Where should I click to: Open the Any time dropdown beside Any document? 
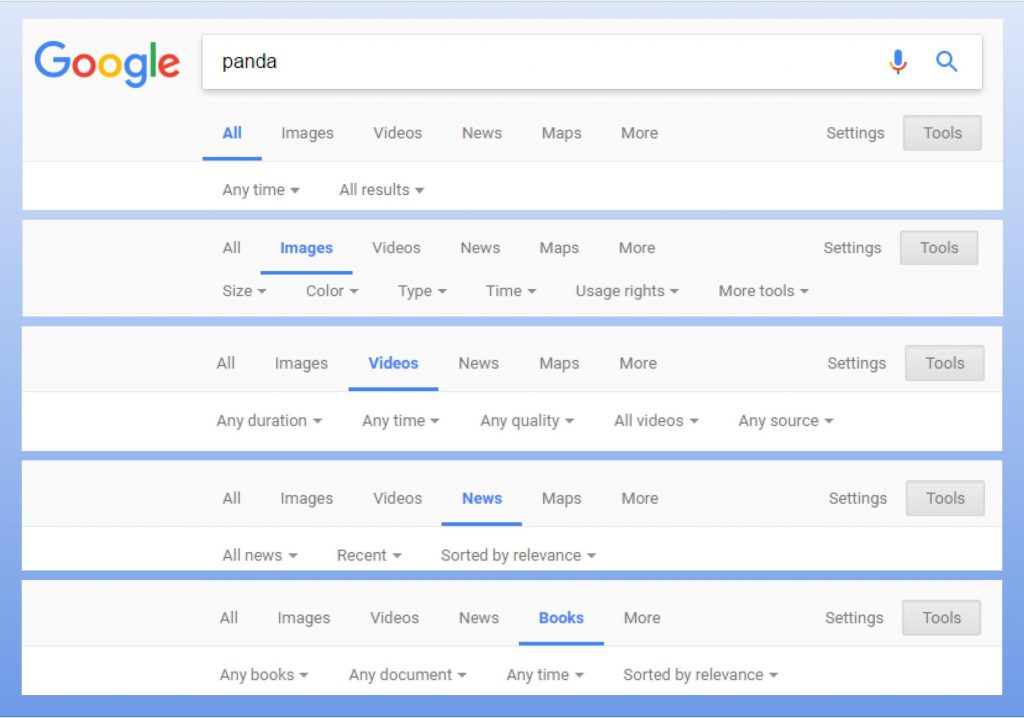point(545,675)
